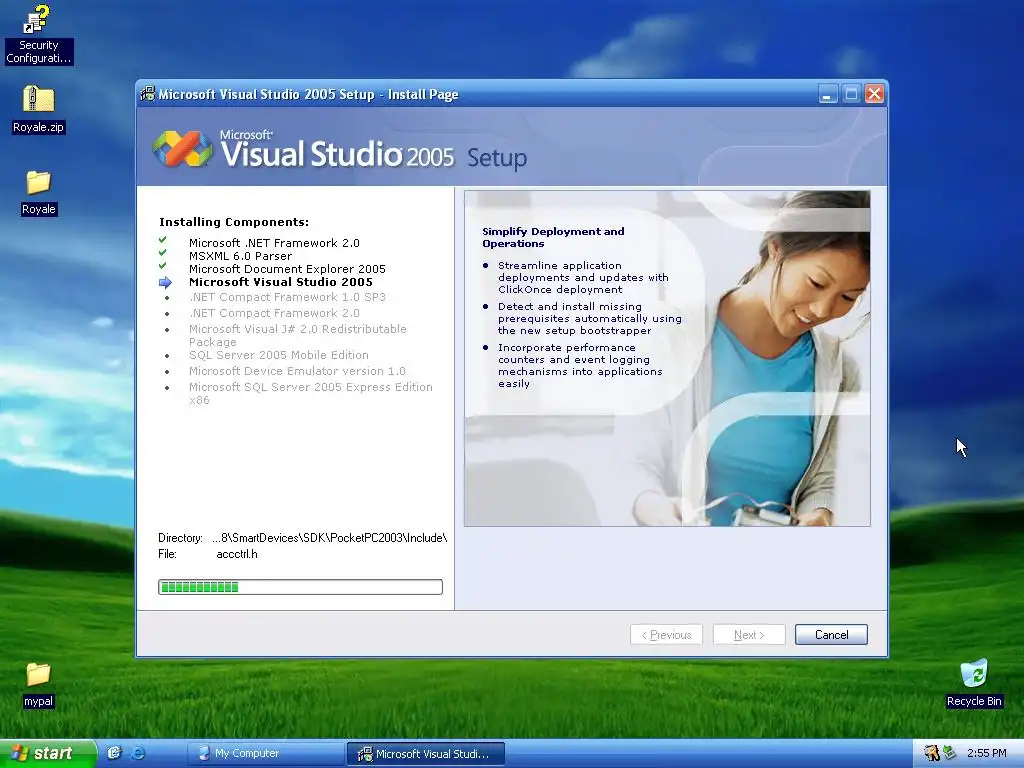Click the Microsoft Visual Studio taskbar button
Viewport: 1024px width, 768px height.
pos(426,754)
